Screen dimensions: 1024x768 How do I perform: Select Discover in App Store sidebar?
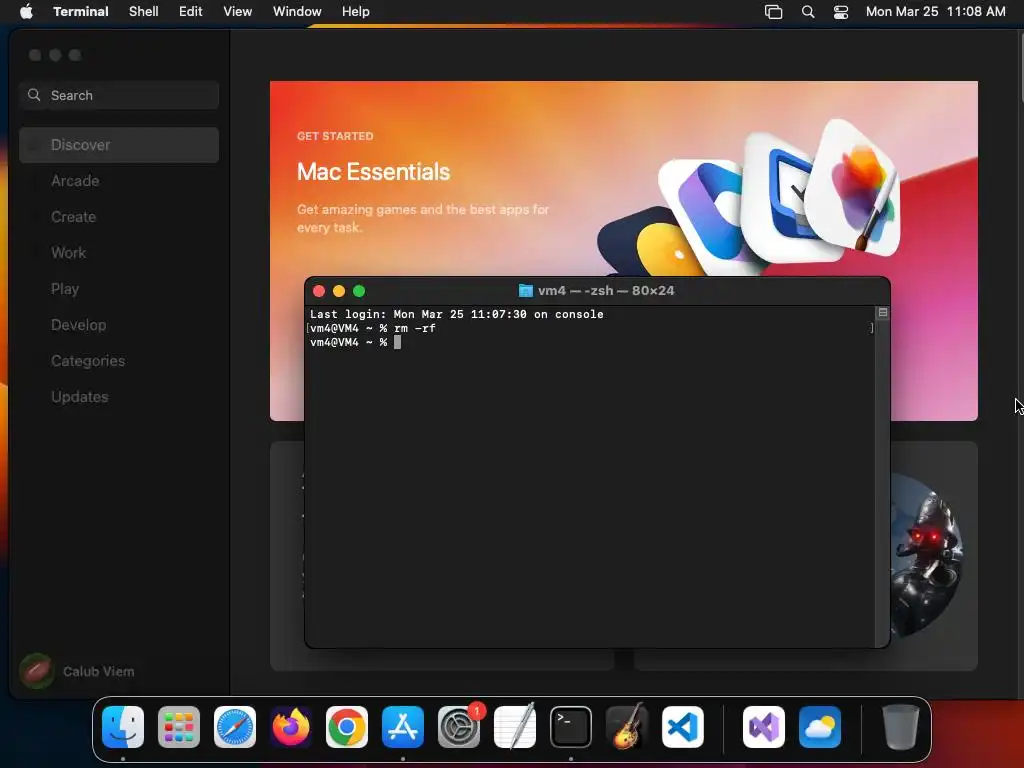point(119,145)
